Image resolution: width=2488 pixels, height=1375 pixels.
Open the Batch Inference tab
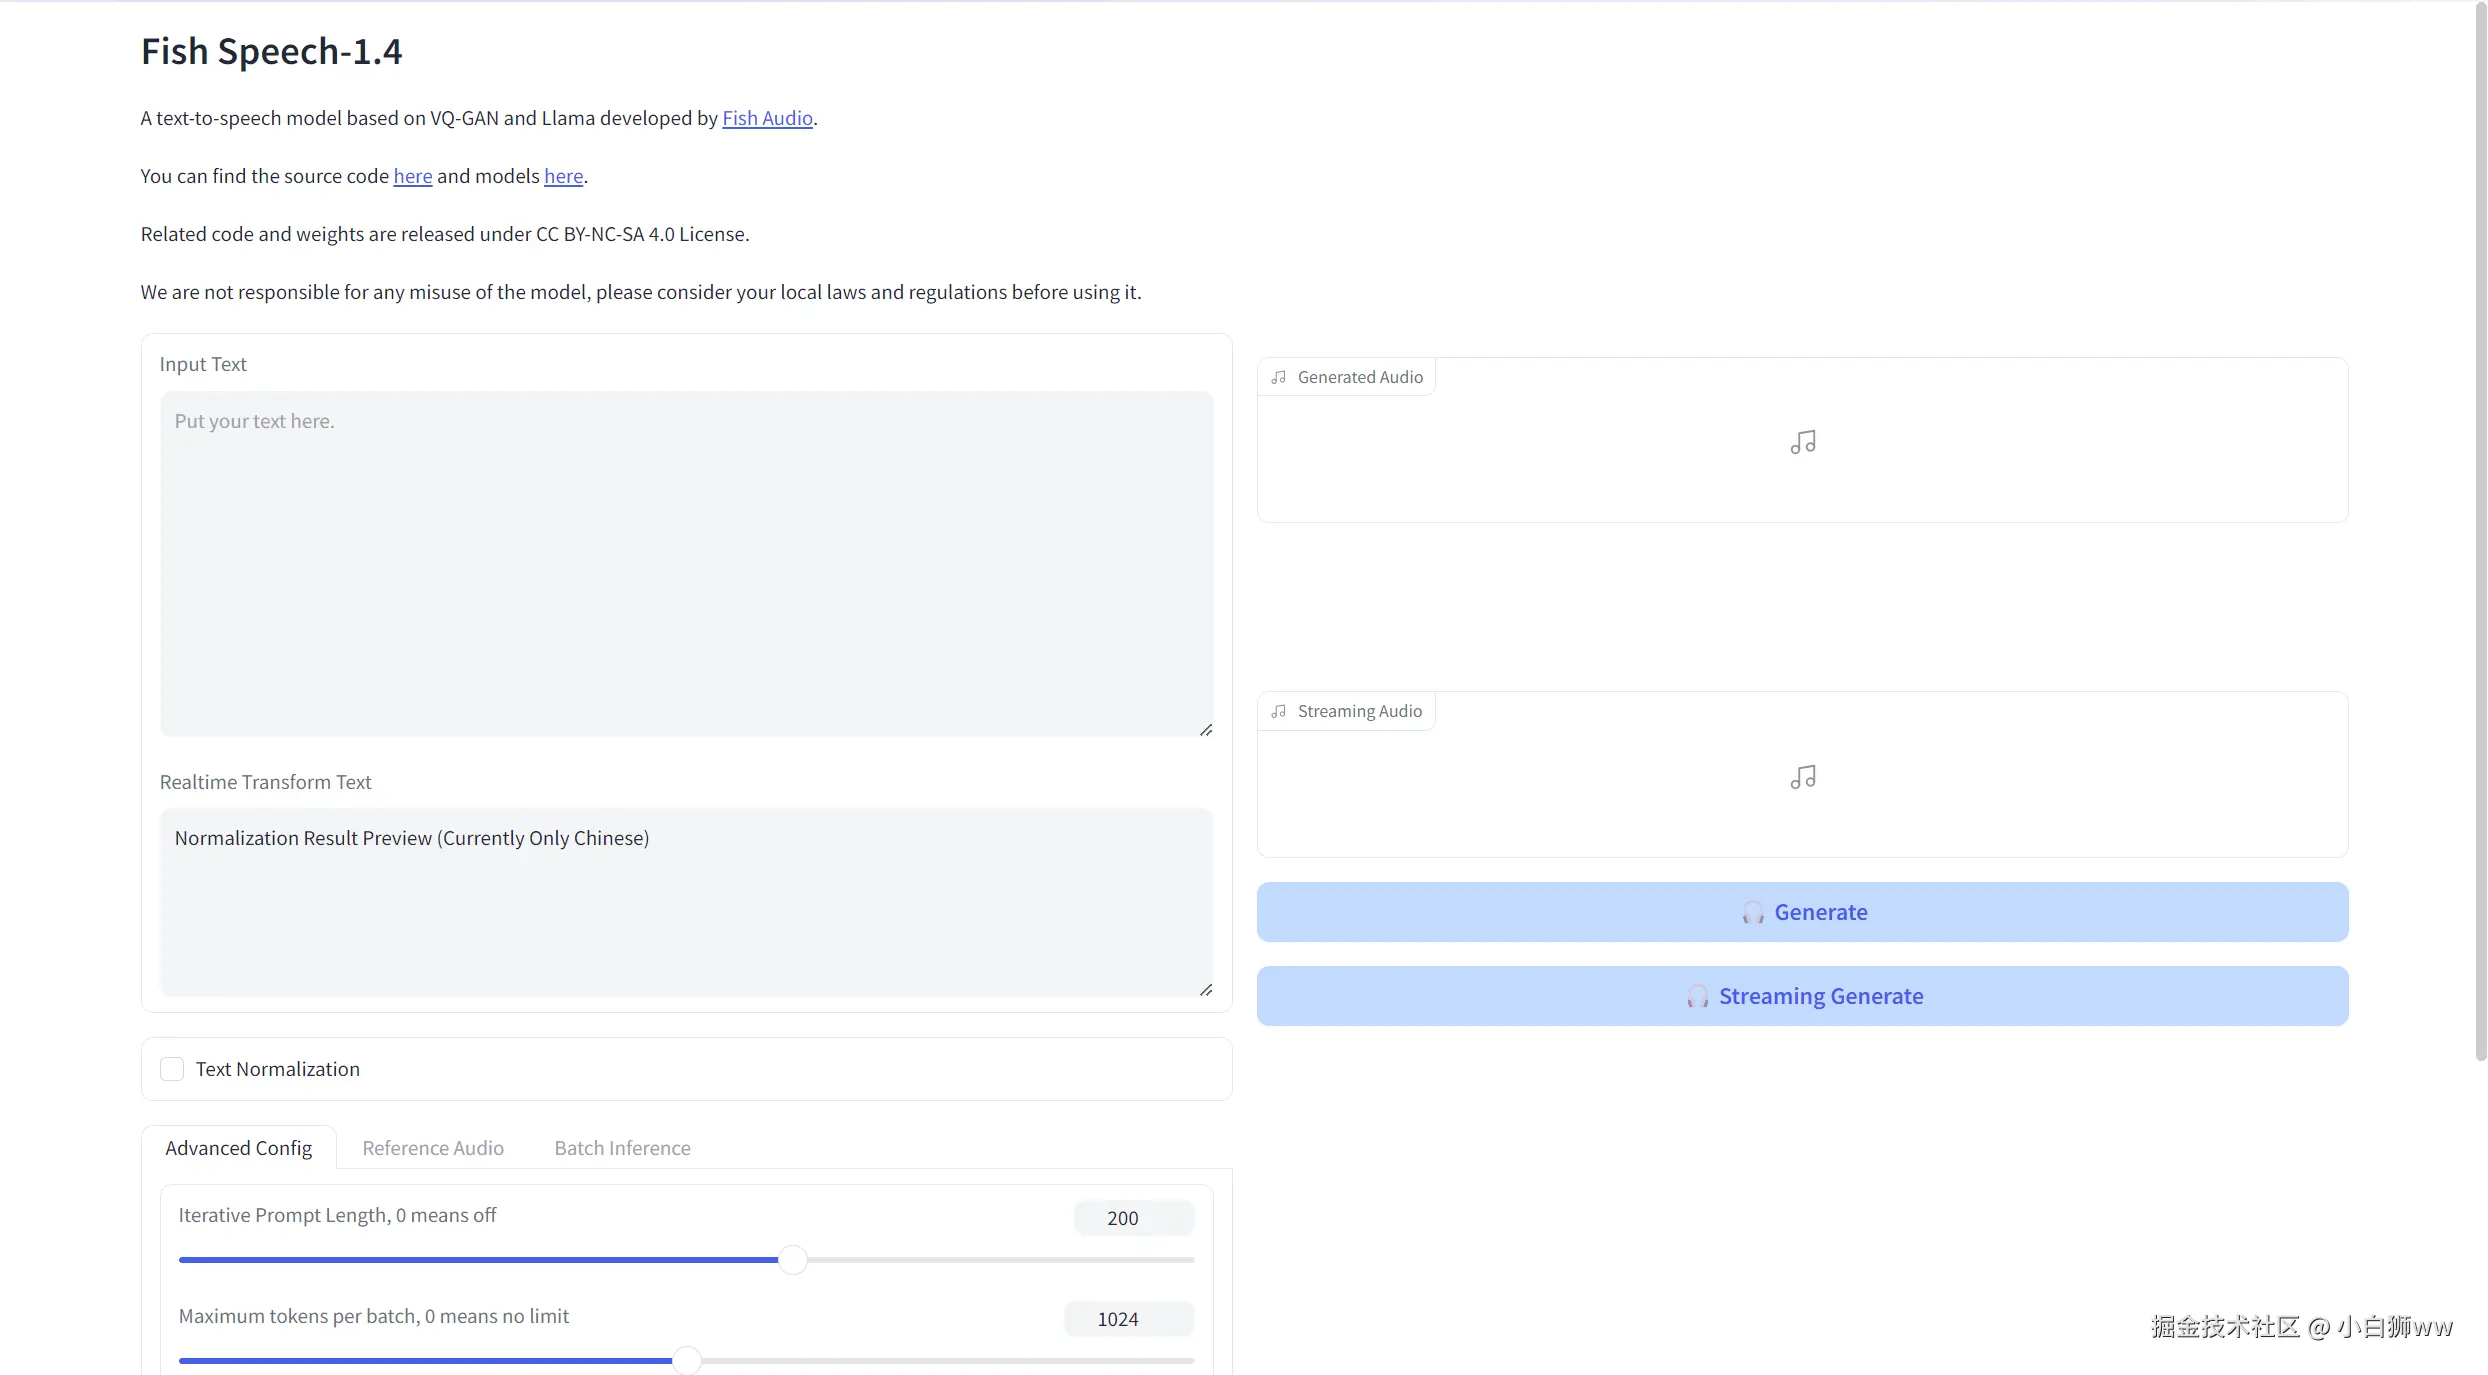(x=622, y=1148)
